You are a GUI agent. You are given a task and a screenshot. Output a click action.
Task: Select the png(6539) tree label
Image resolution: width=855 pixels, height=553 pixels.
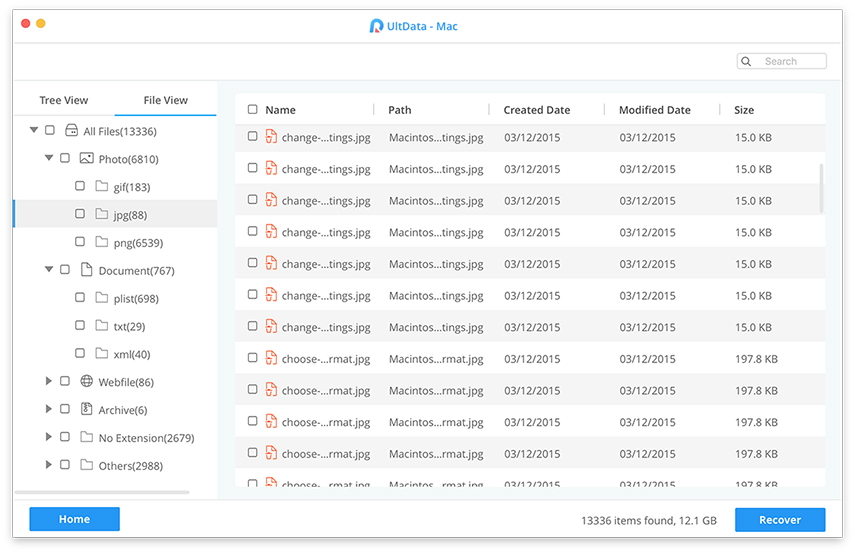(x=138, y=243)
